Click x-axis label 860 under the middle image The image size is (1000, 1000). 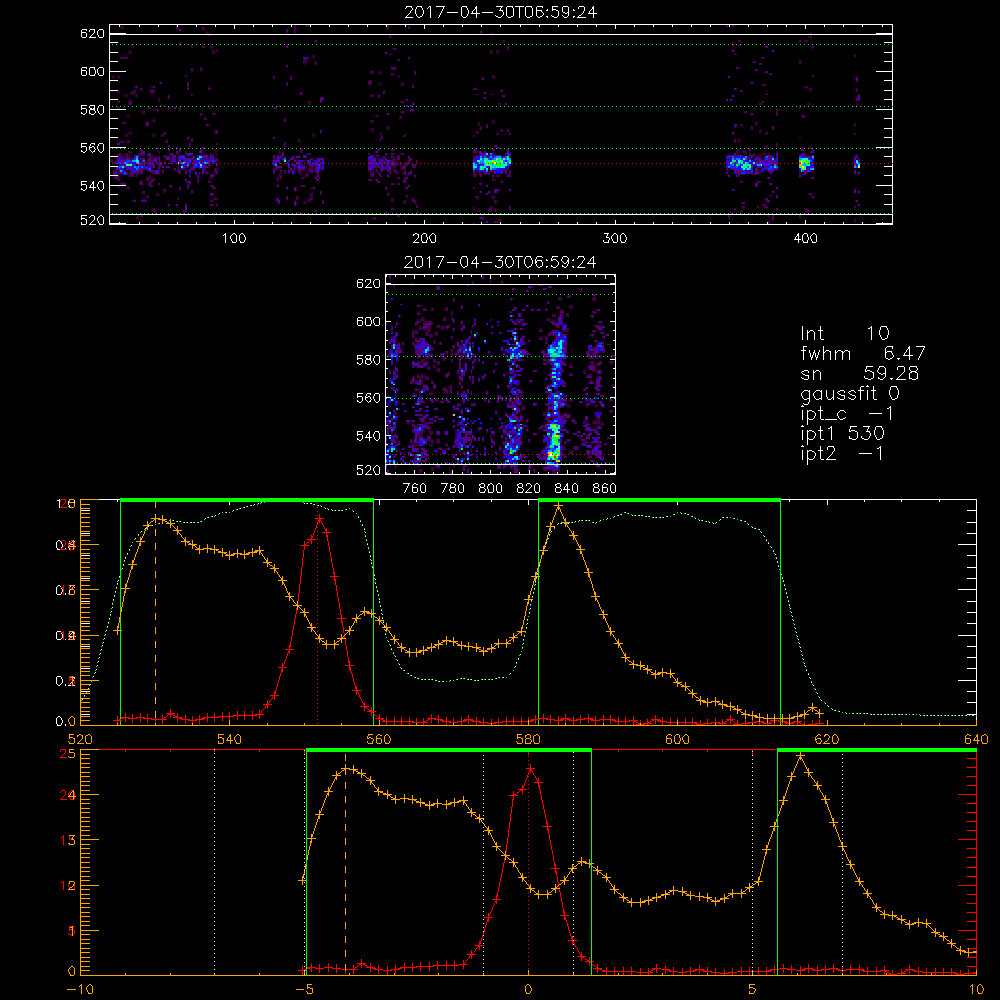pos(605,489)
